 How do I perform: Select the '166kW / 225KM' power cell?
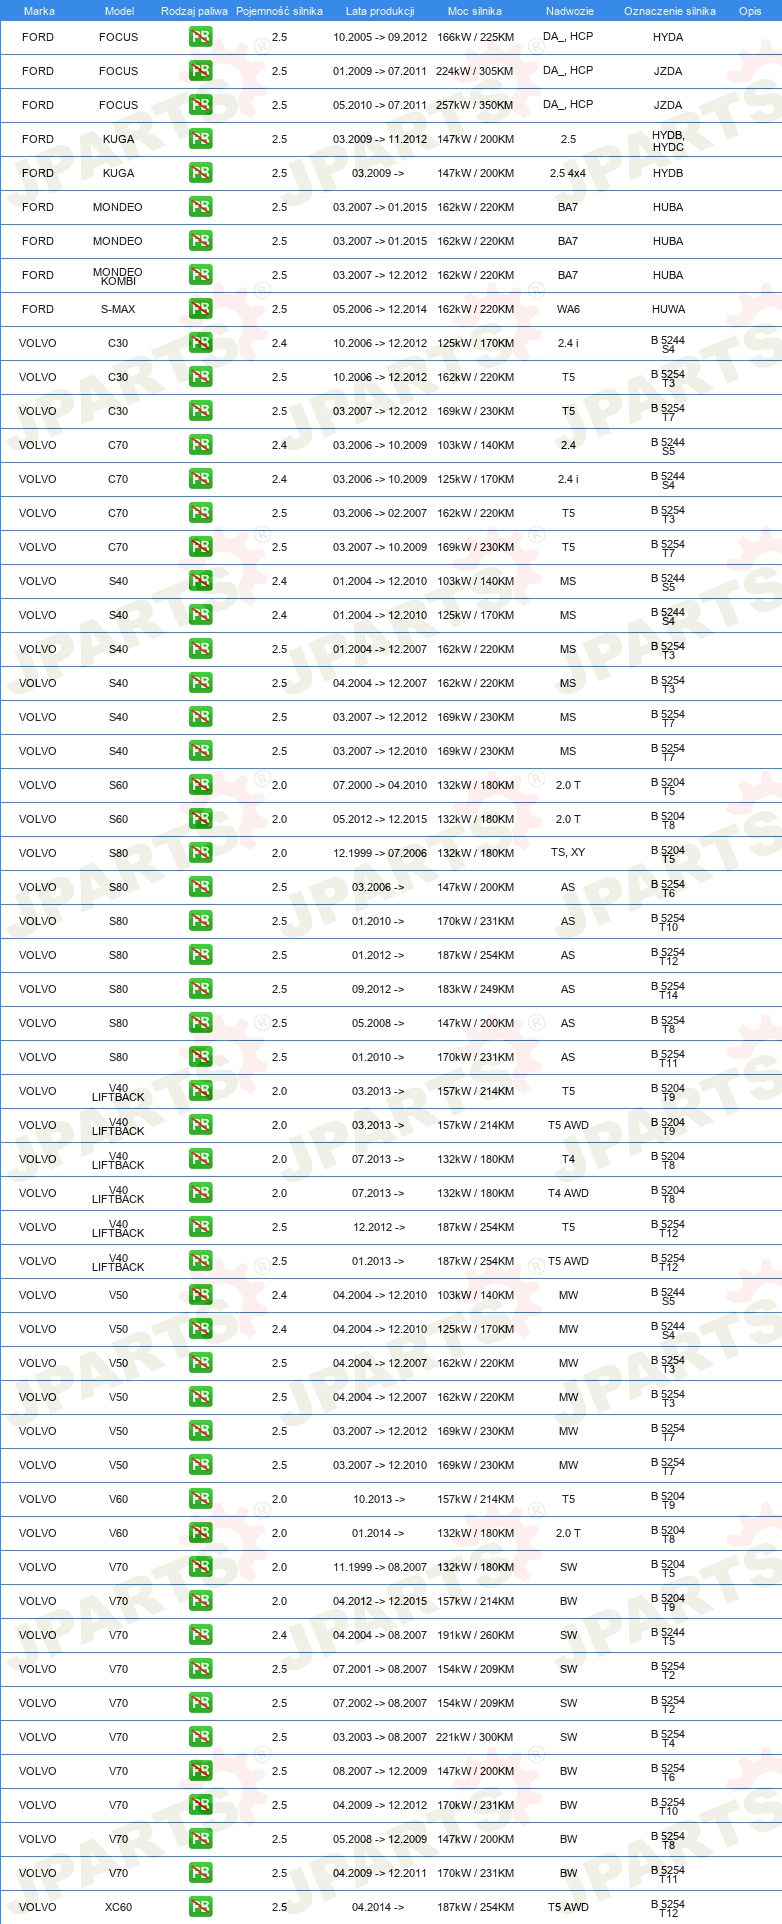(475, 37)
